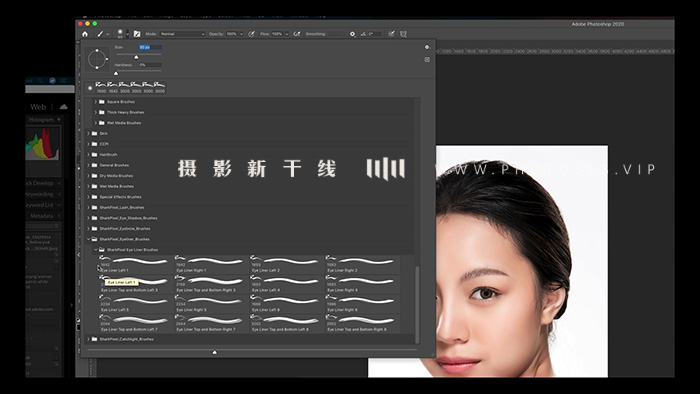Expand SharkPixel_Lash_Brushes folder chevron
700x394 pixels.
[x=88, y=207]
